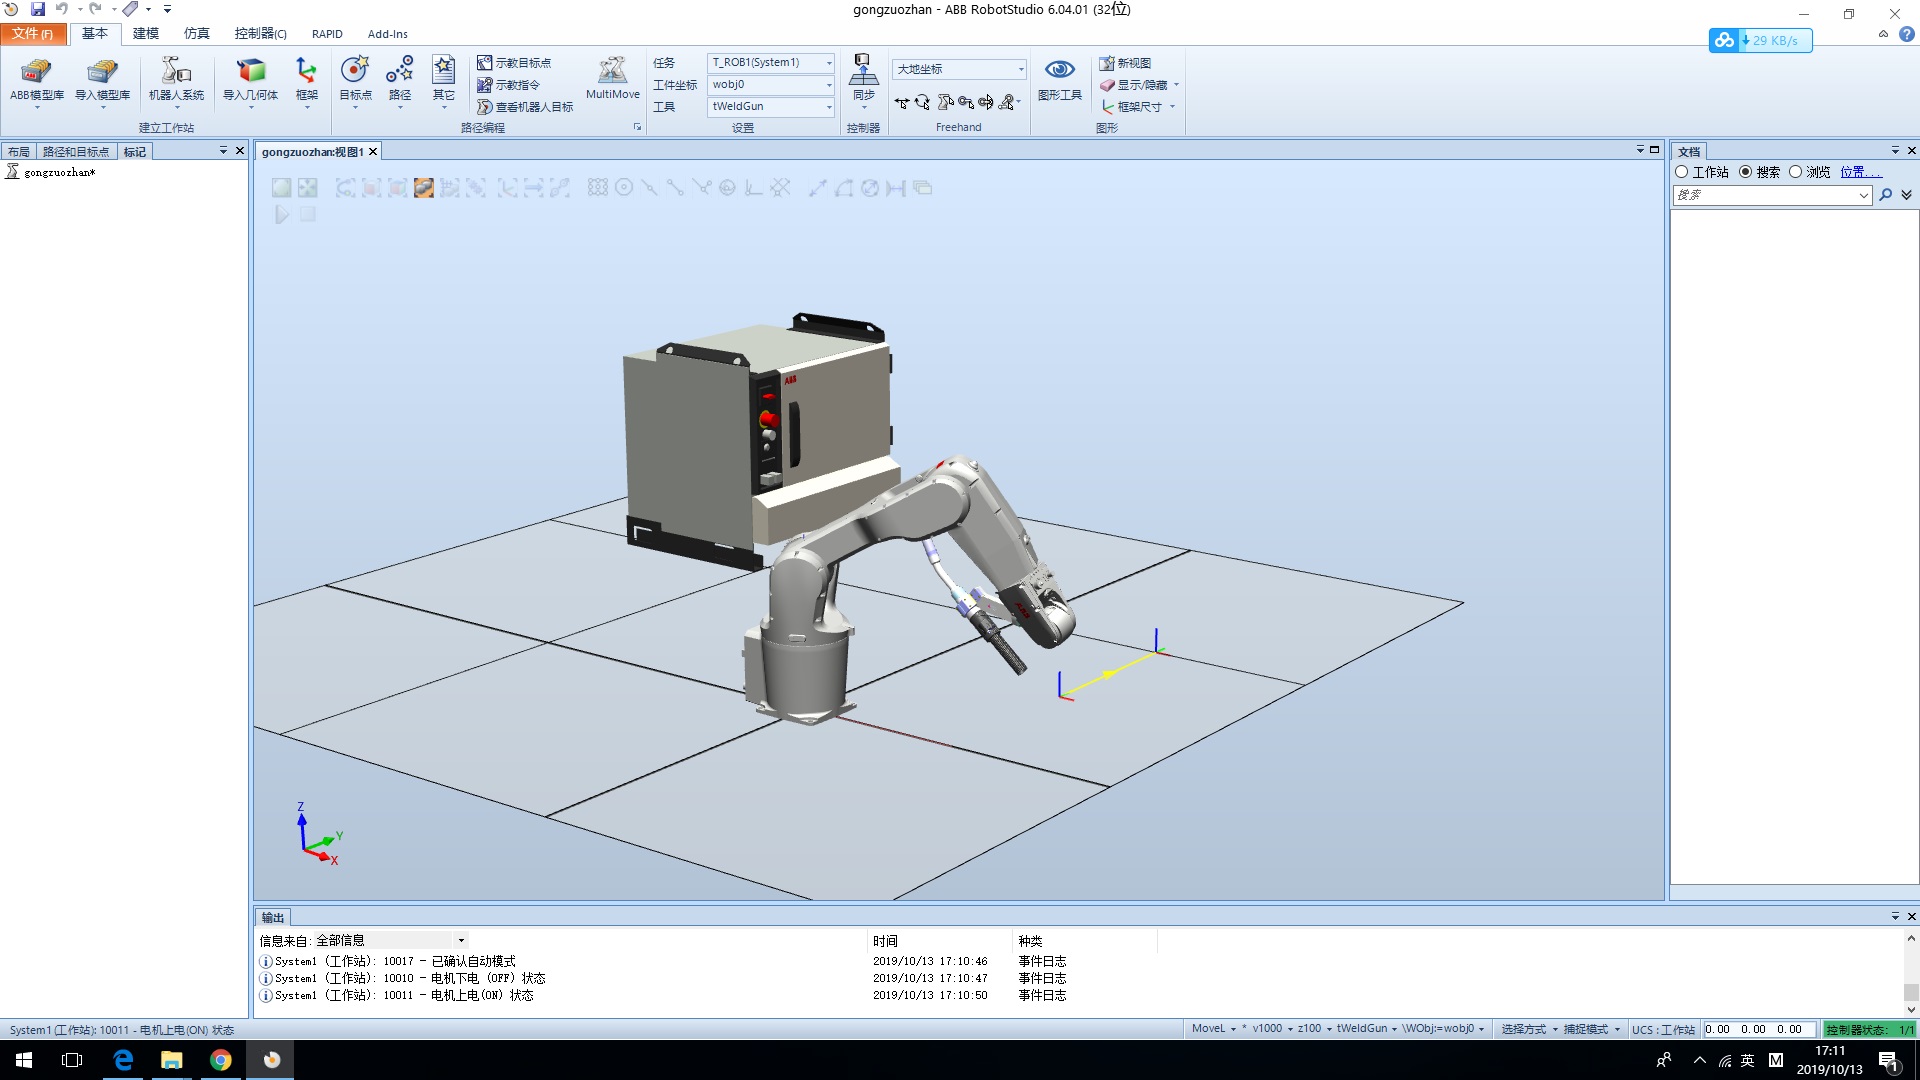Select the 浏览 radio button
The image size is (1920, 1080).
pos(1796,172)
